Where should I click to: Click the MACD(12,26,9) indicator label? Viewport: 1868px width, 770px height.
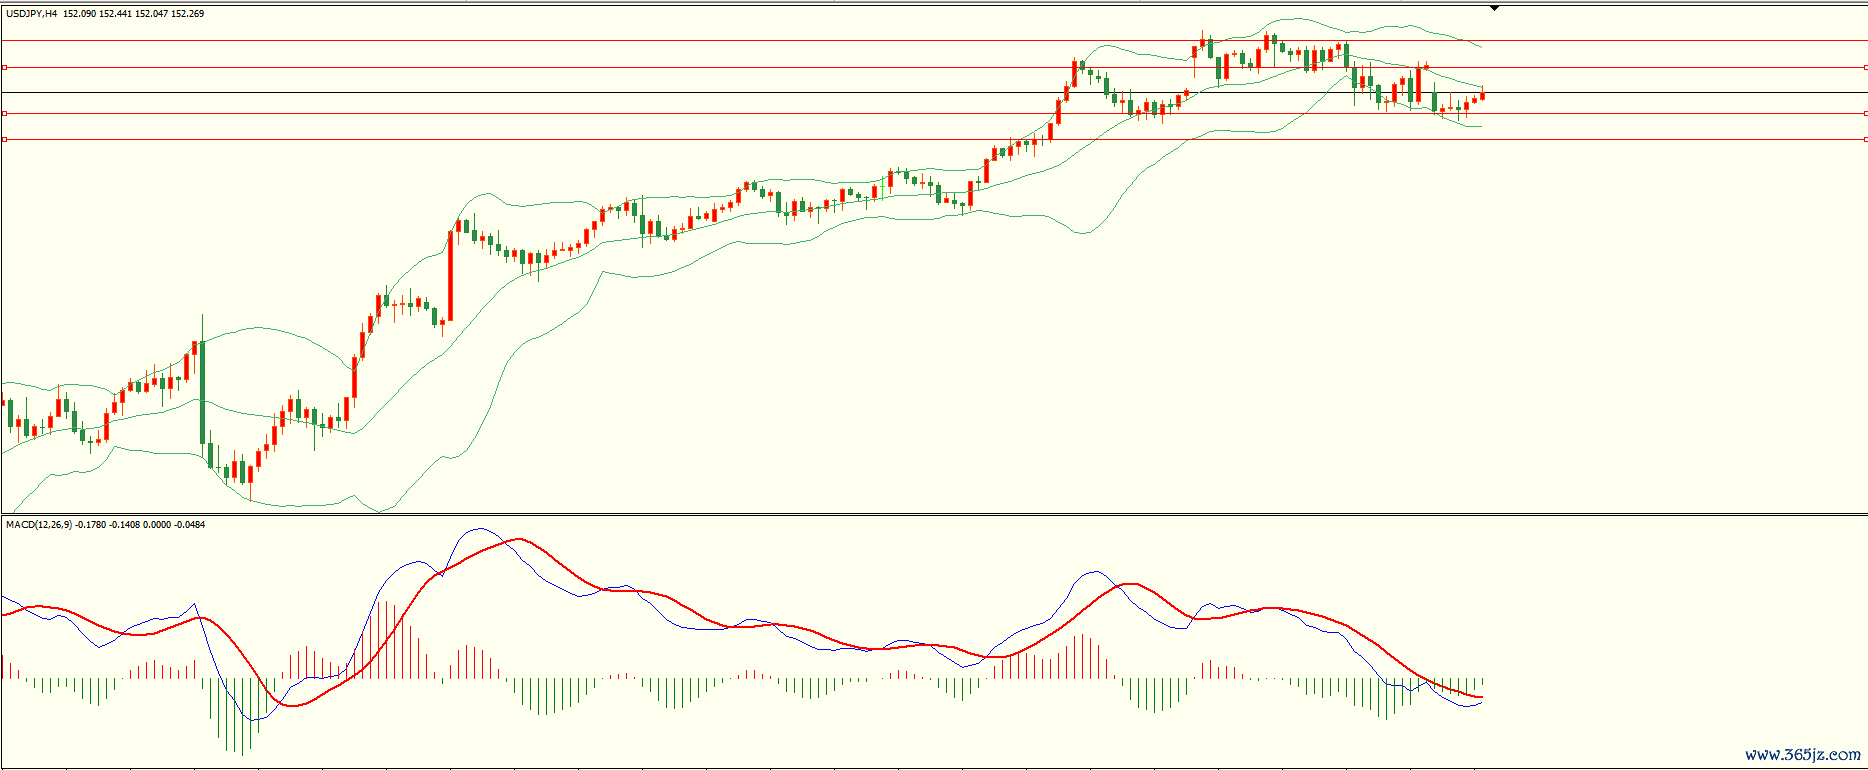(38, 524)
